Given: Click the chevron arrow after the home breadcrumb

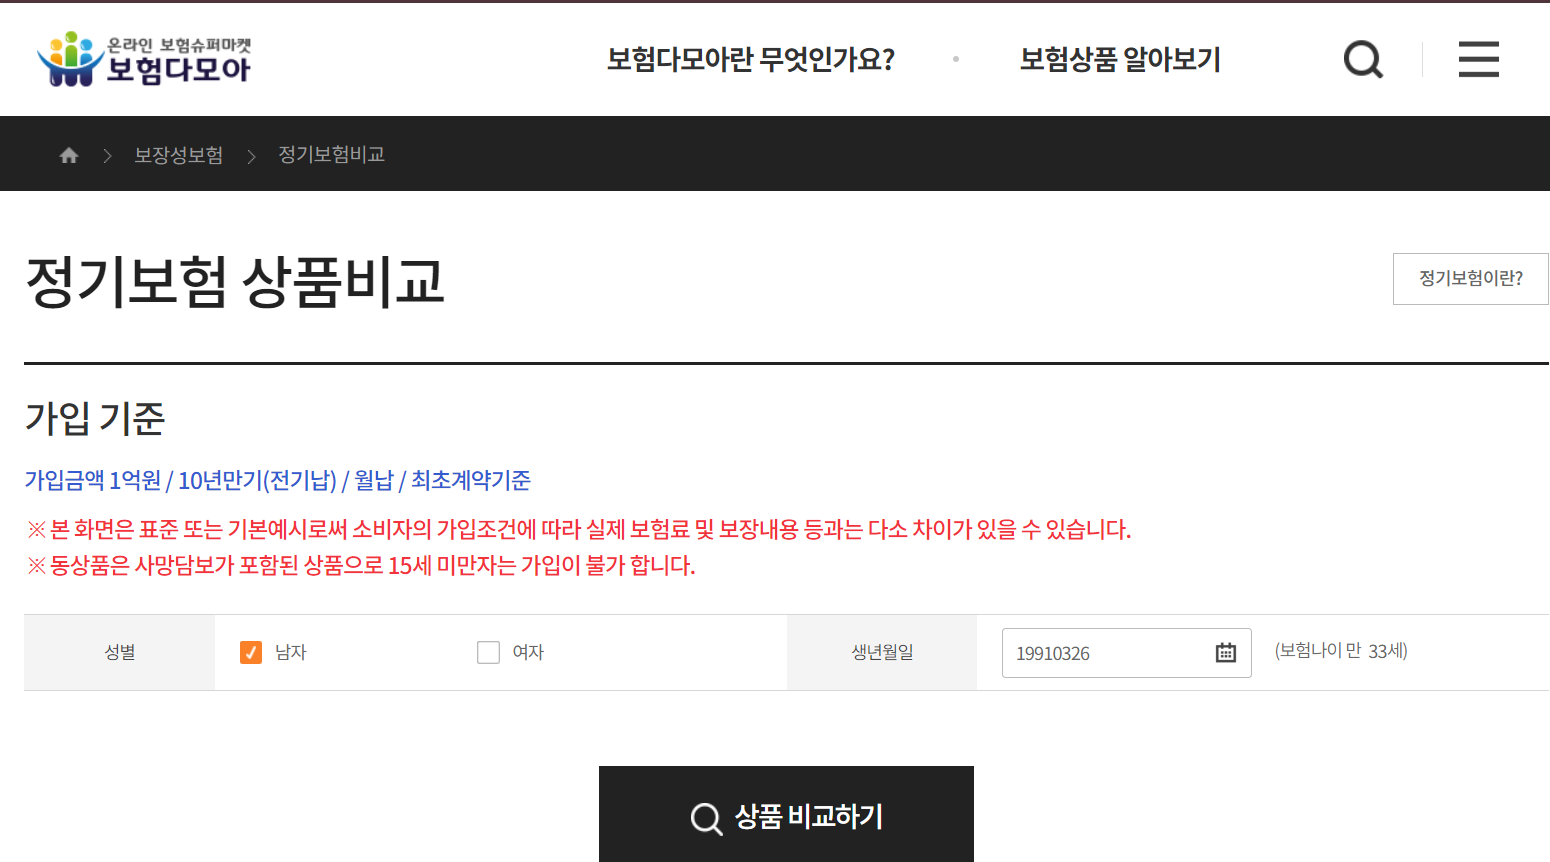Looking at the screenshot, I should coord(107,154).
